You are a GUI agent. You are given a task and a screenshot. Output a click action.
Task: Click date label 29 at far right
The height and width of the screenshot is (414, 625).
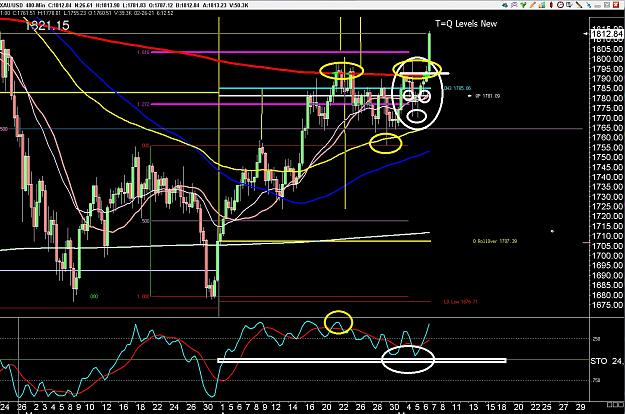tap(581, 407)
